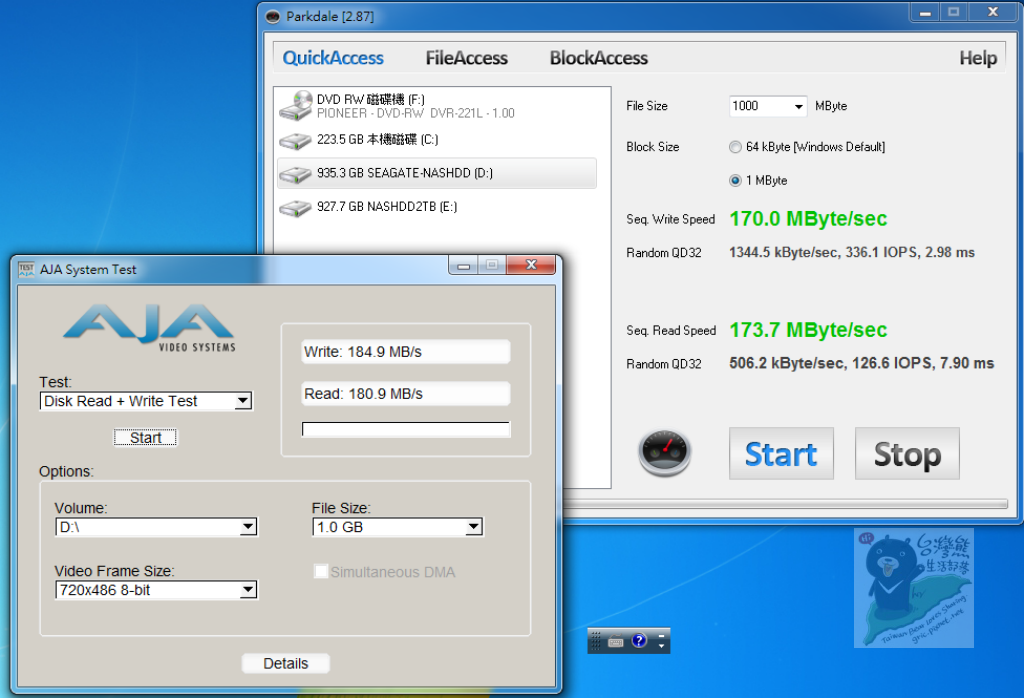Open the AJA Details button

click(x=285, y=663)
